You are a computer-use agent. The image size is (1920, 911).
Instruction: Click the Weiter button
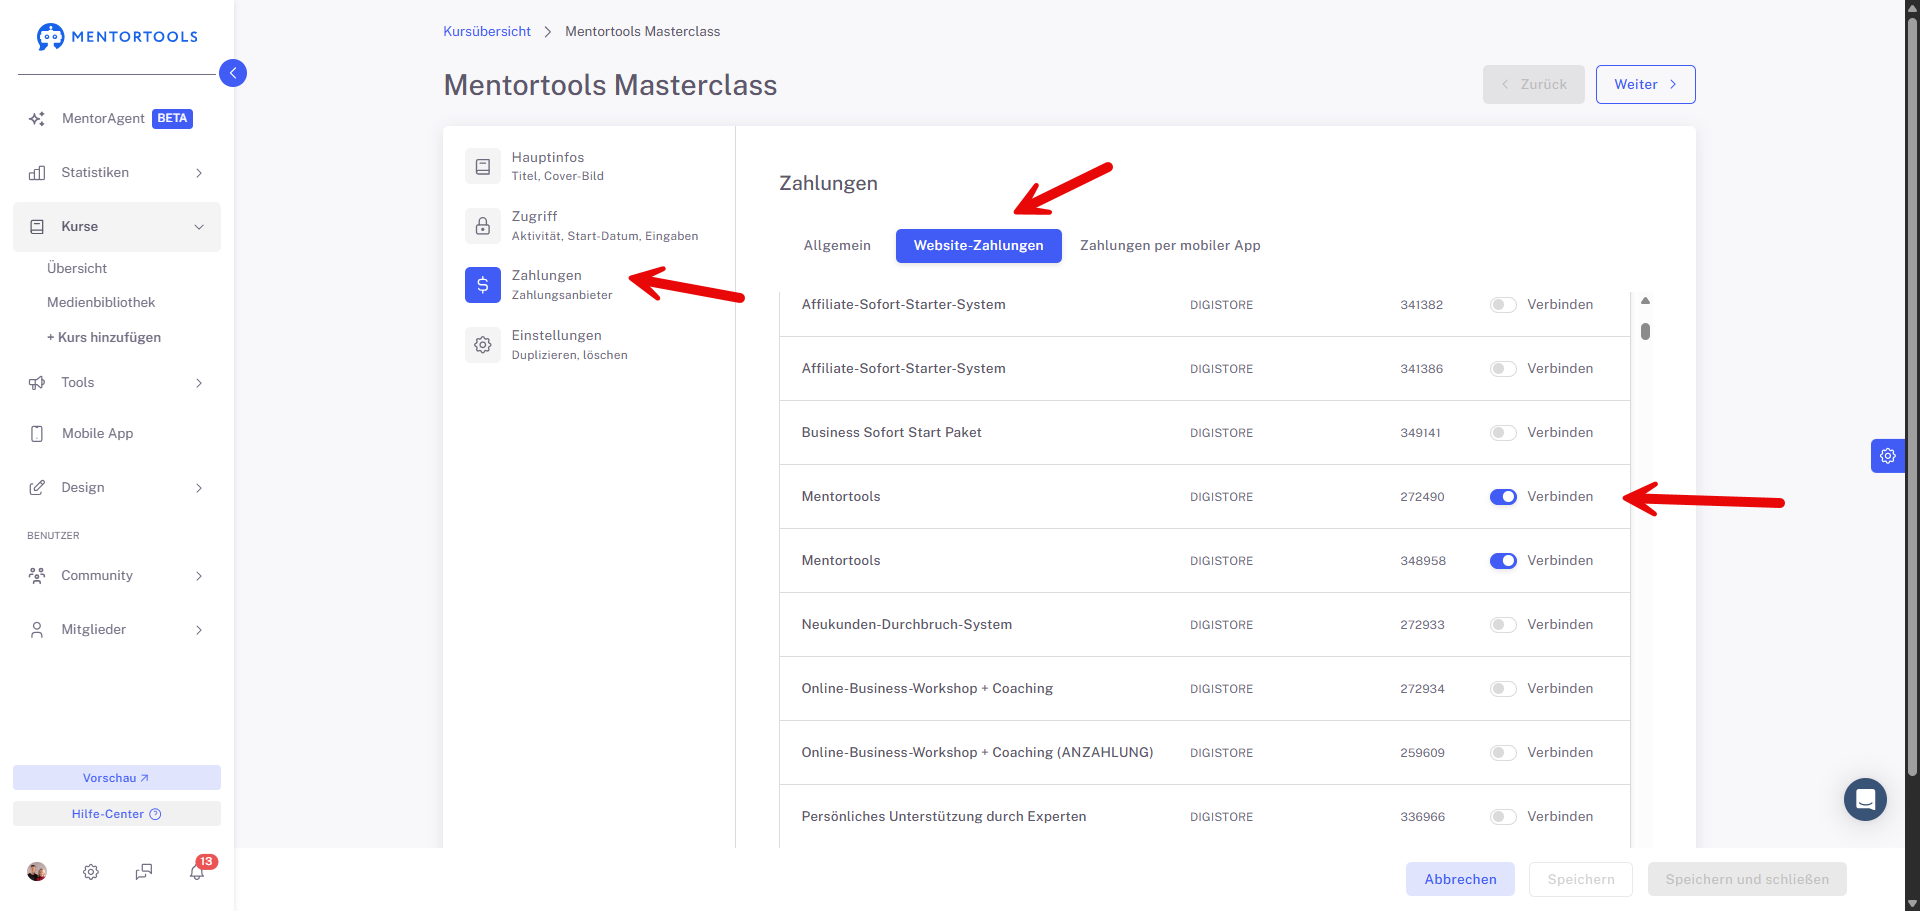pyautogui.click(x=1645, y=85)
